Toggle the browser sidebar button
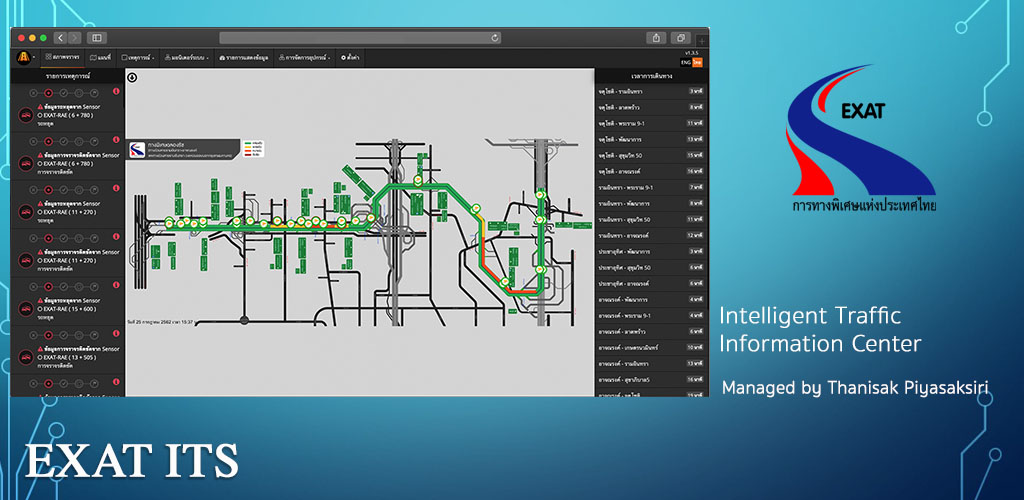 click(97, 38)
